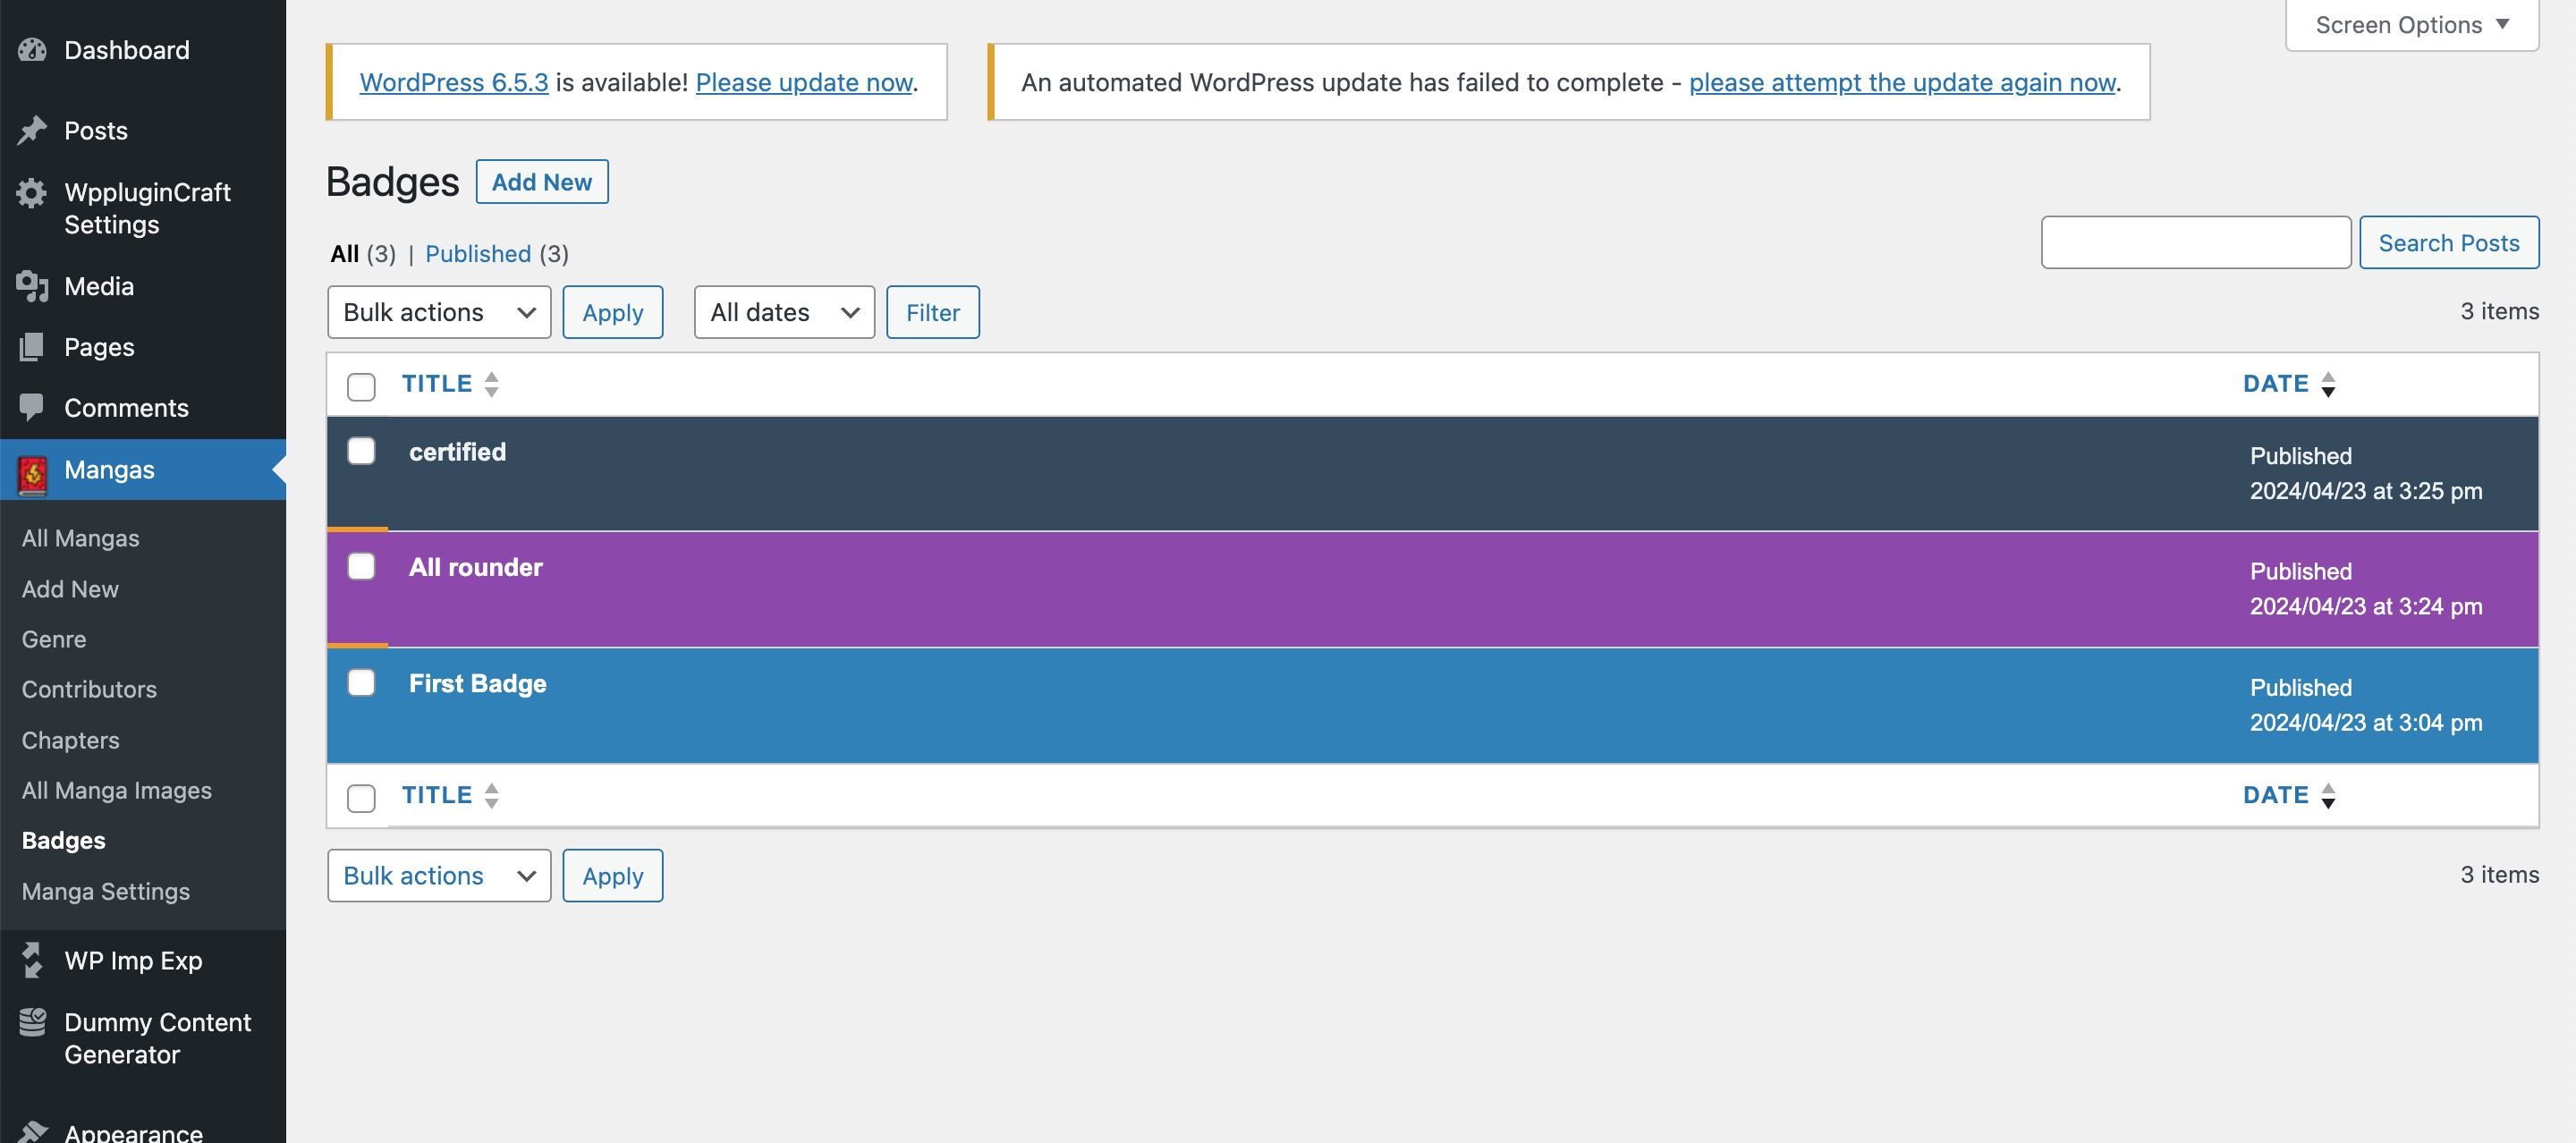Image resolution: width=2576 pixels, height=1143 pixels.
Task: Open the bottom Bulk actions dropdown
Action: [439, 875]
